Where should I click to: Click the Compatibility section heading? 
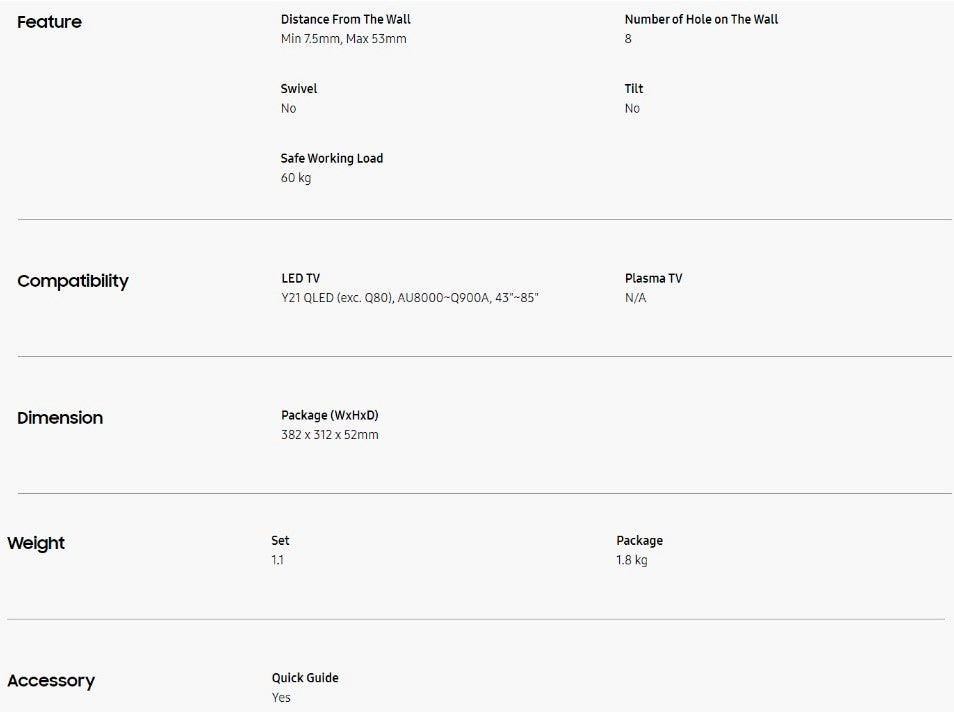point(73,281)
